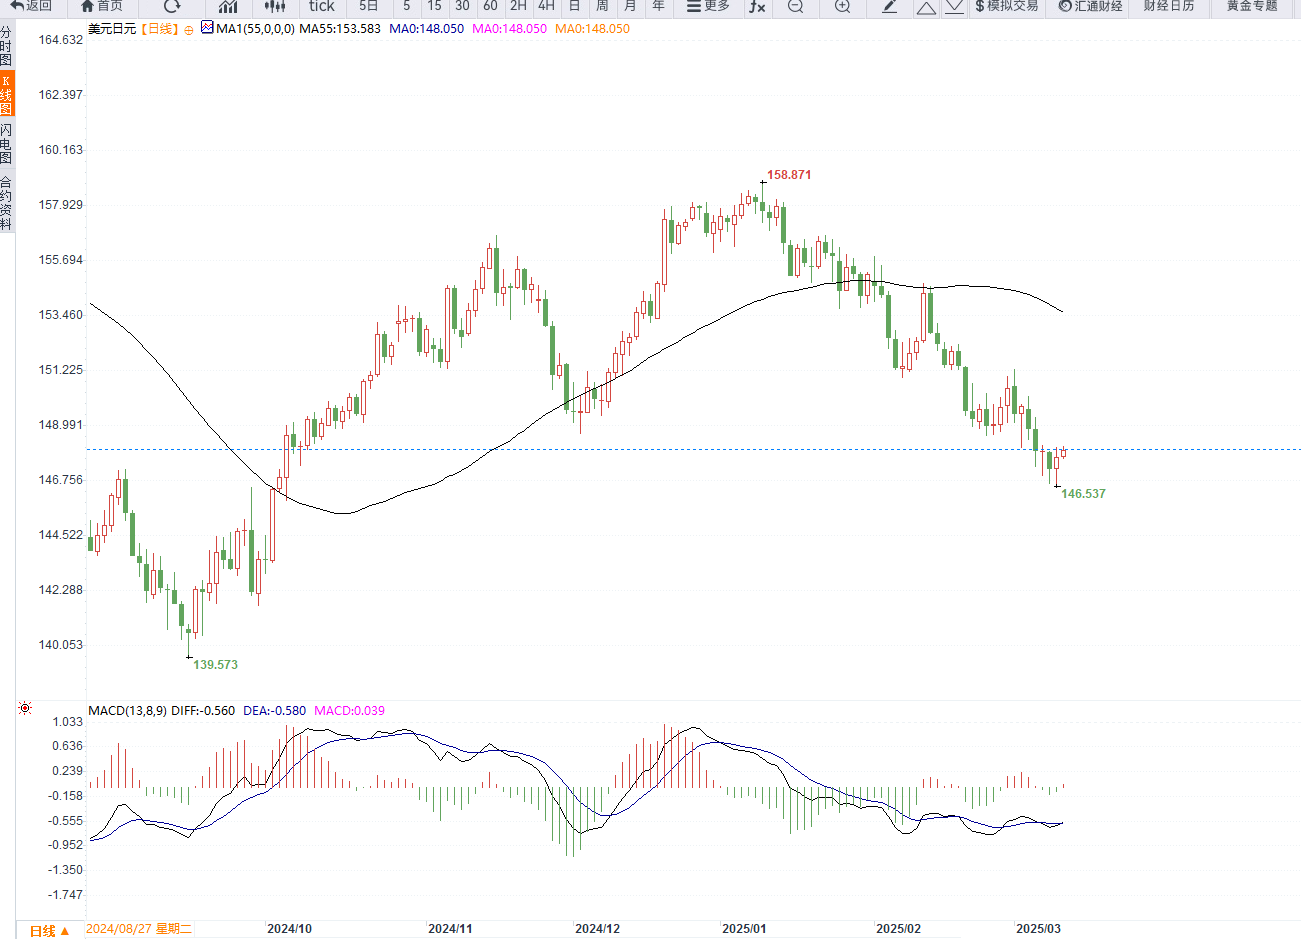Switch to the line chart style icon

[x=228, y=6]
